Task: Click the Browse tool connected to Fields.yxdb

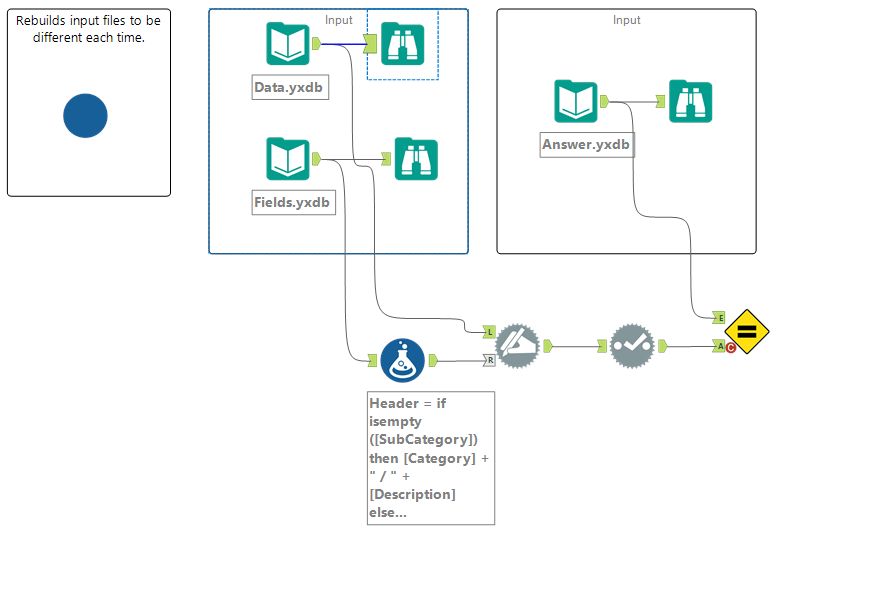Action: click(416, 159)
